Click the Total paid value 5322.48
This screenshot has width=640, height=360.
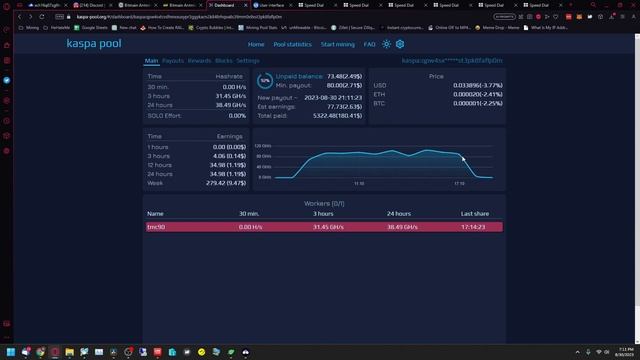tap(338, 116)
